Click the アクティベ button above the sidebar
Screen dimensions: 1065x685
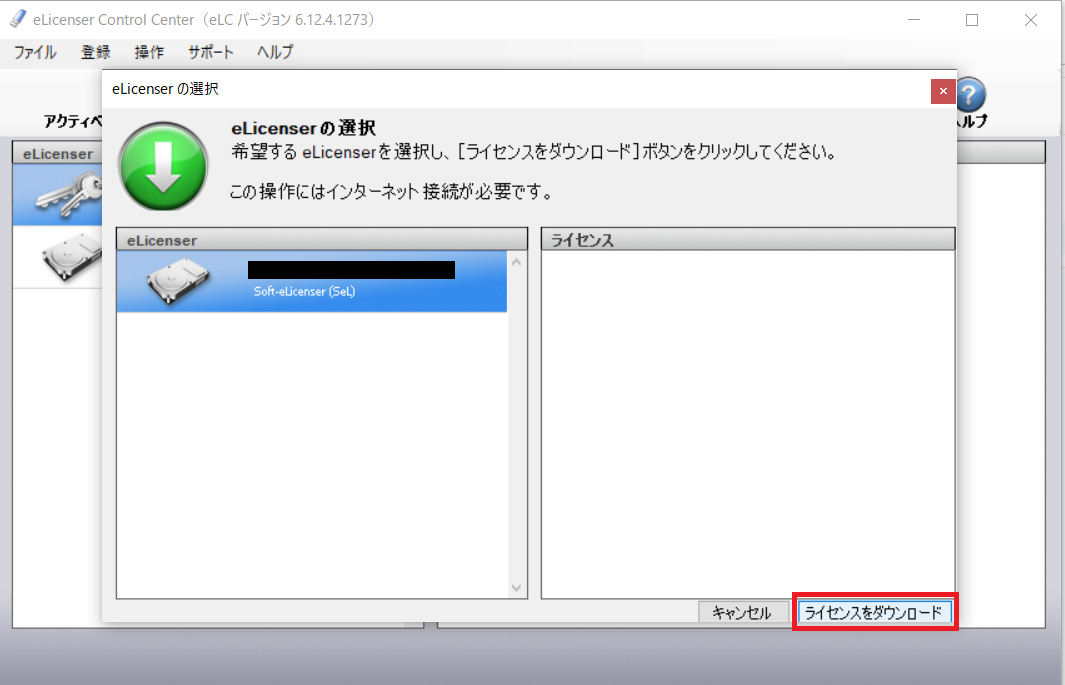[72, 121]
